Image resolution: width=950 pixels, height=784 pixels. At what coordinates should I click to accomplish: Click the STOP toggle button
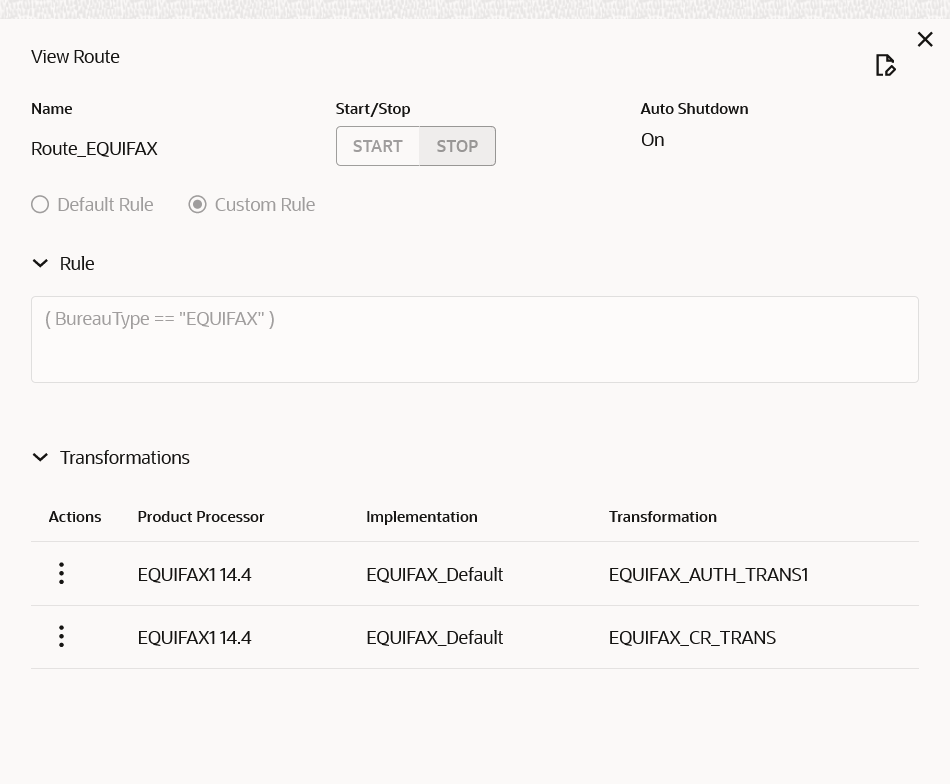457,146
